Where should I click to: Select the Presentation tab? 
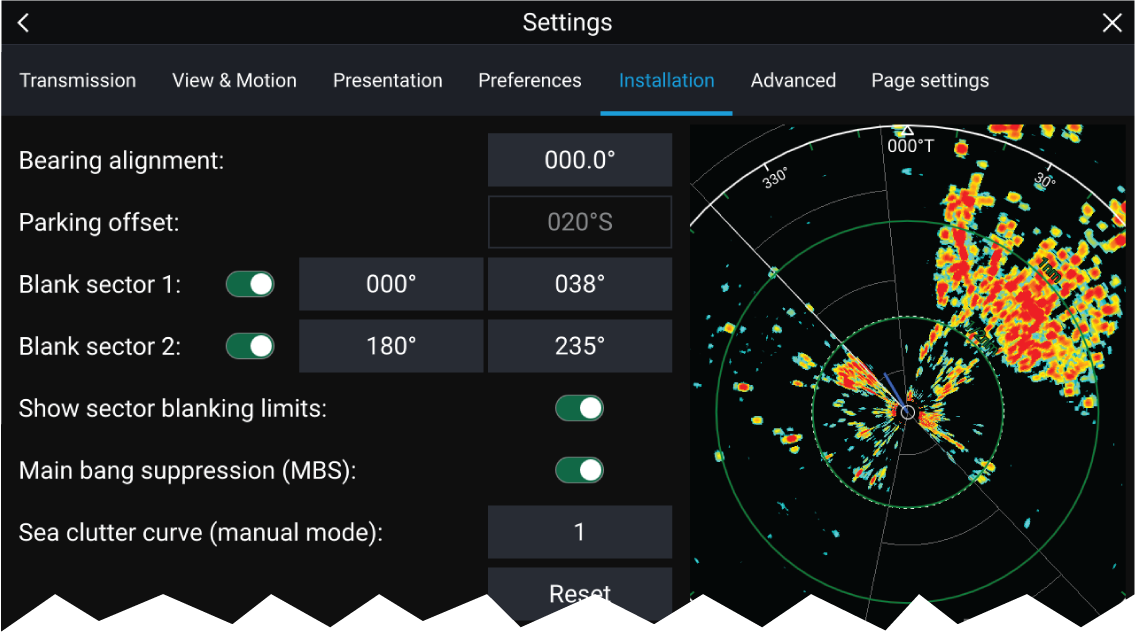pos(387,81)
